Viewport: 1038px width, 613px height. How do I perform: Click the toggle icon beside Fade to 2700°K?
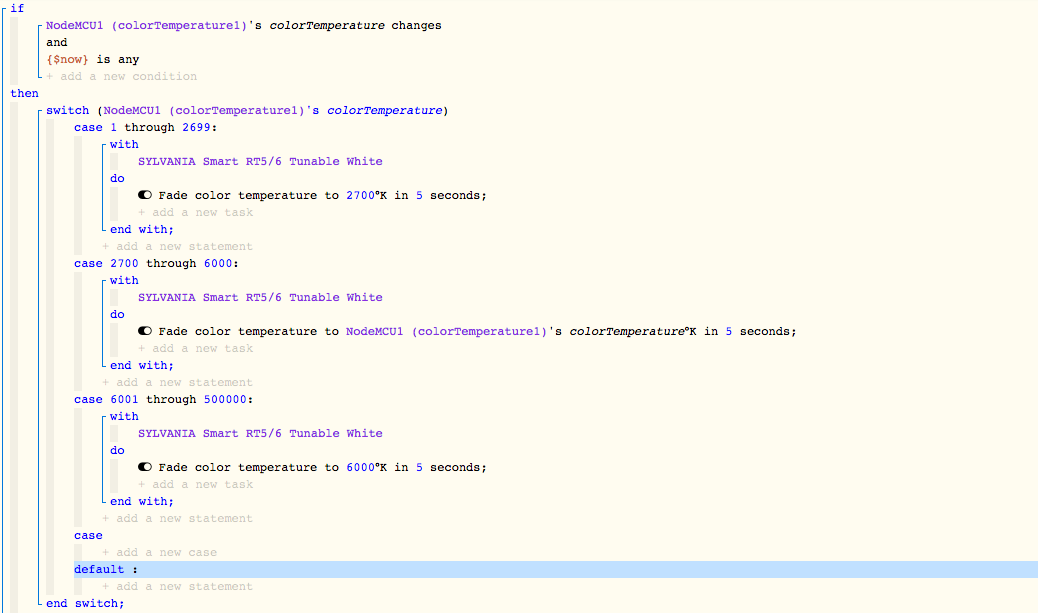145,195
